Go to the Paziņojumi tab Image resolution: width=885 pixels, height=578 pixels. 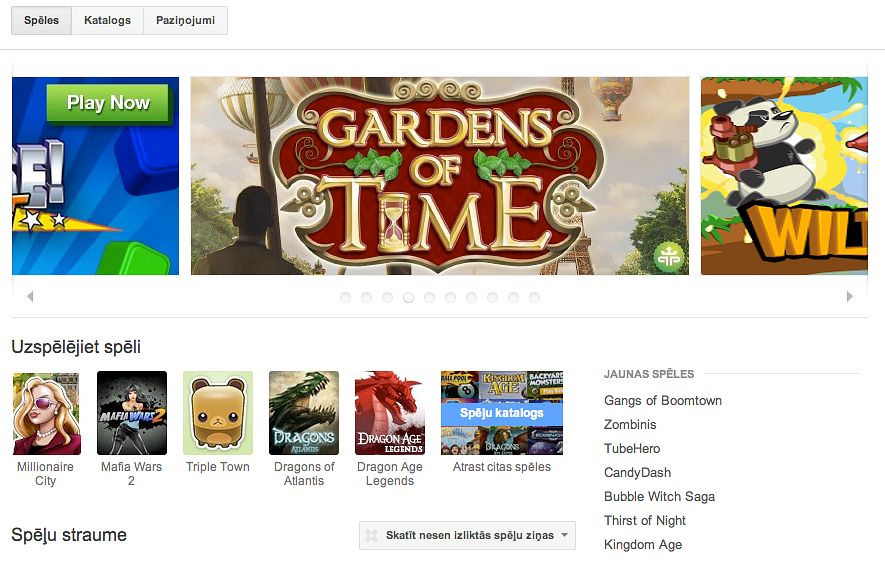[x=185, y=20]
